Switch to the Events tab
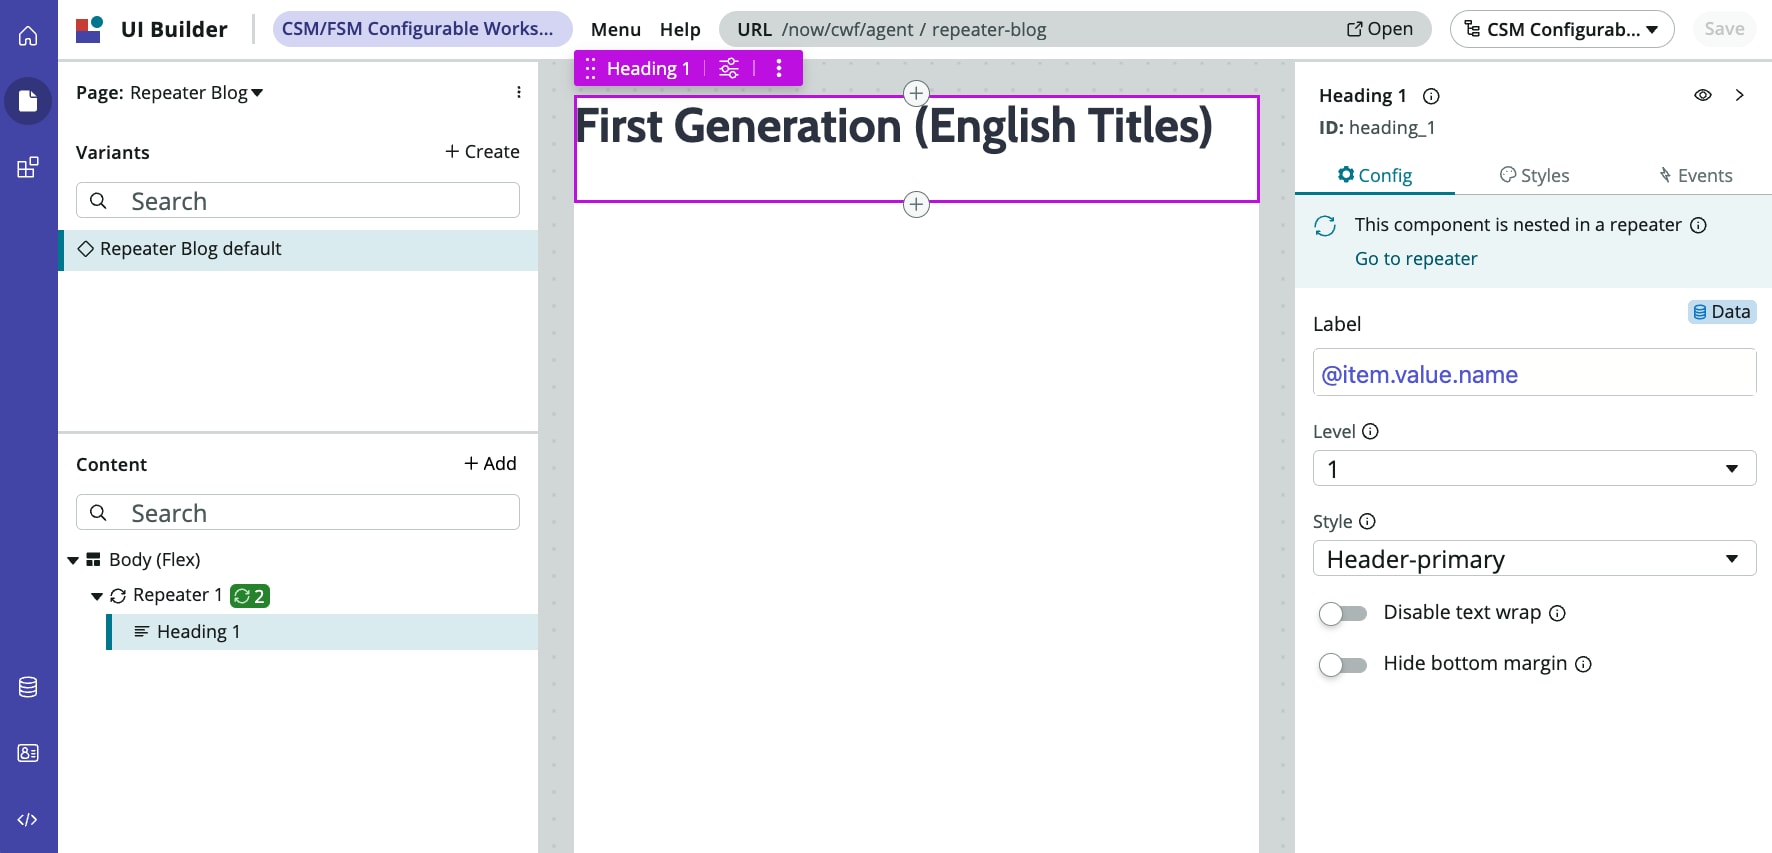Viewport: 1772px width, 853px height. (1695, 176)
